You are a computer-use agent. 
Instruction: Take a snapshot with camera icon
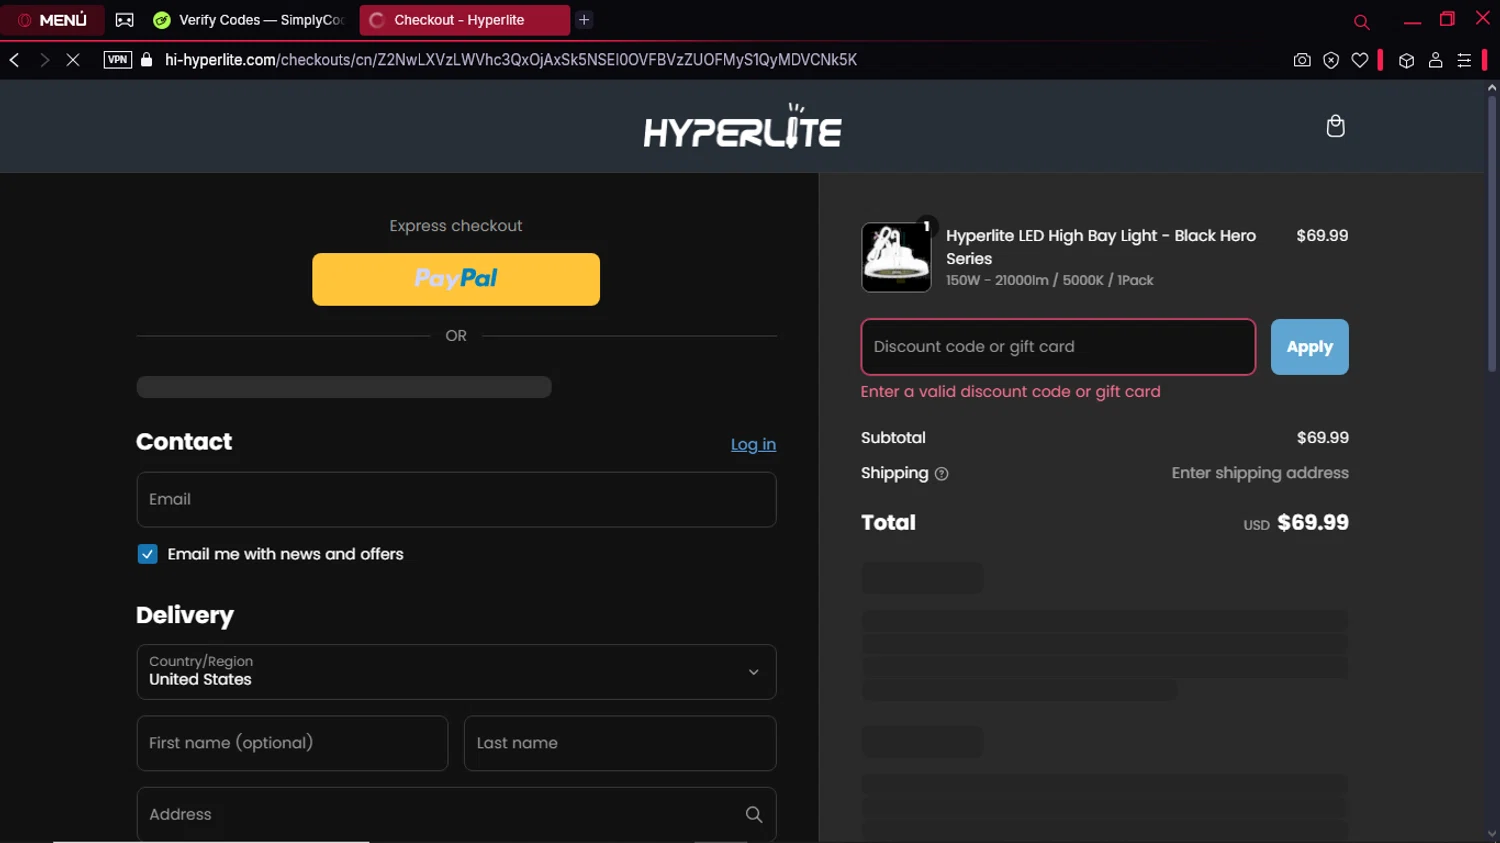[1302, 60]
